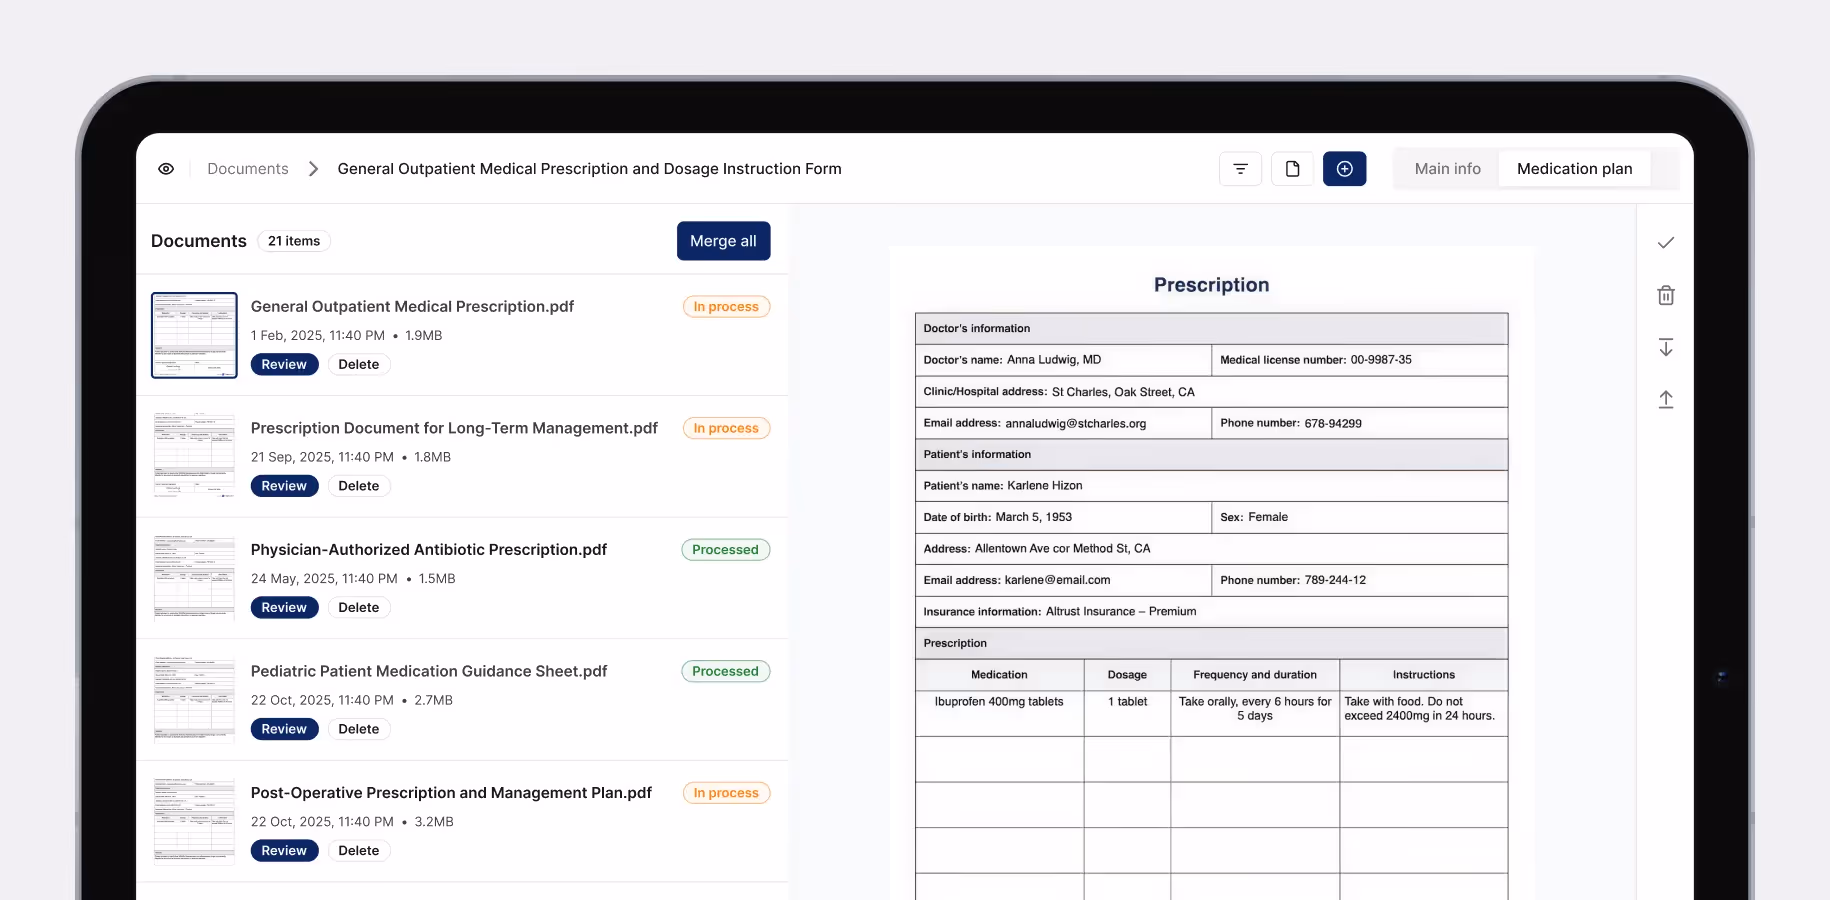Click annaludwig@stcharles.org email cell
This screenshot has width=1830, height=900.
point(1063,423)
